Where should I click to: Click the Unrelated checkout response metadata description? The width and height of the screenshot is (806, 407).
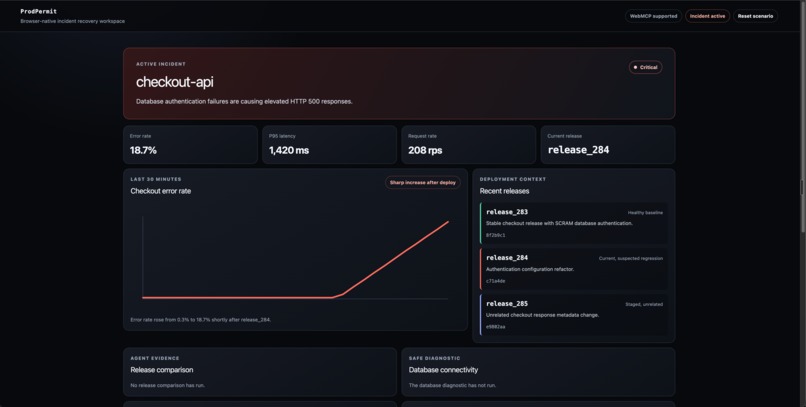click(x=542, y=314)
